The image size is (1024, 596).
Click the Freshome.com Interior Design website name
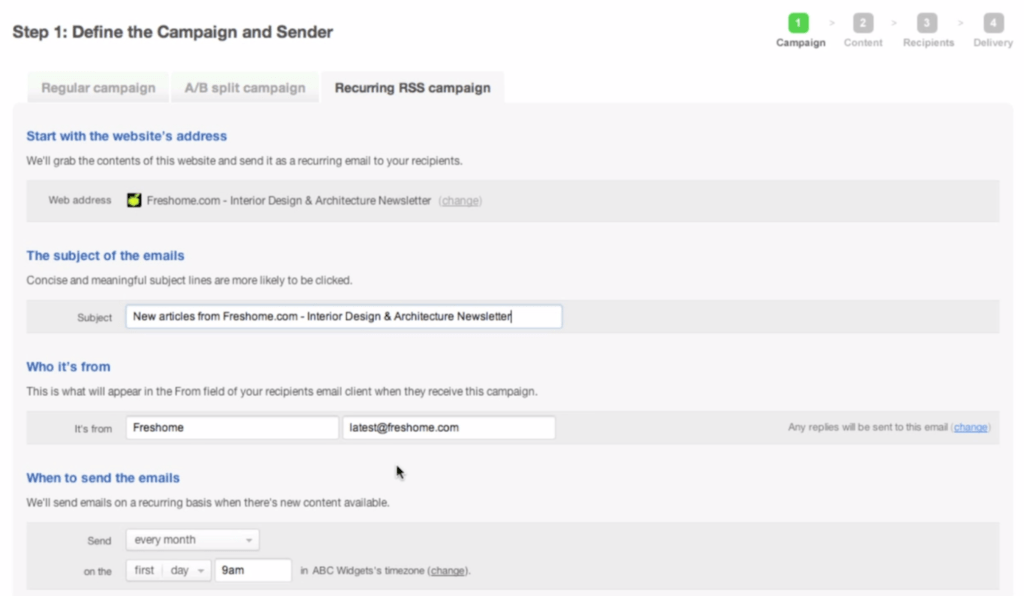coord(289,200)
